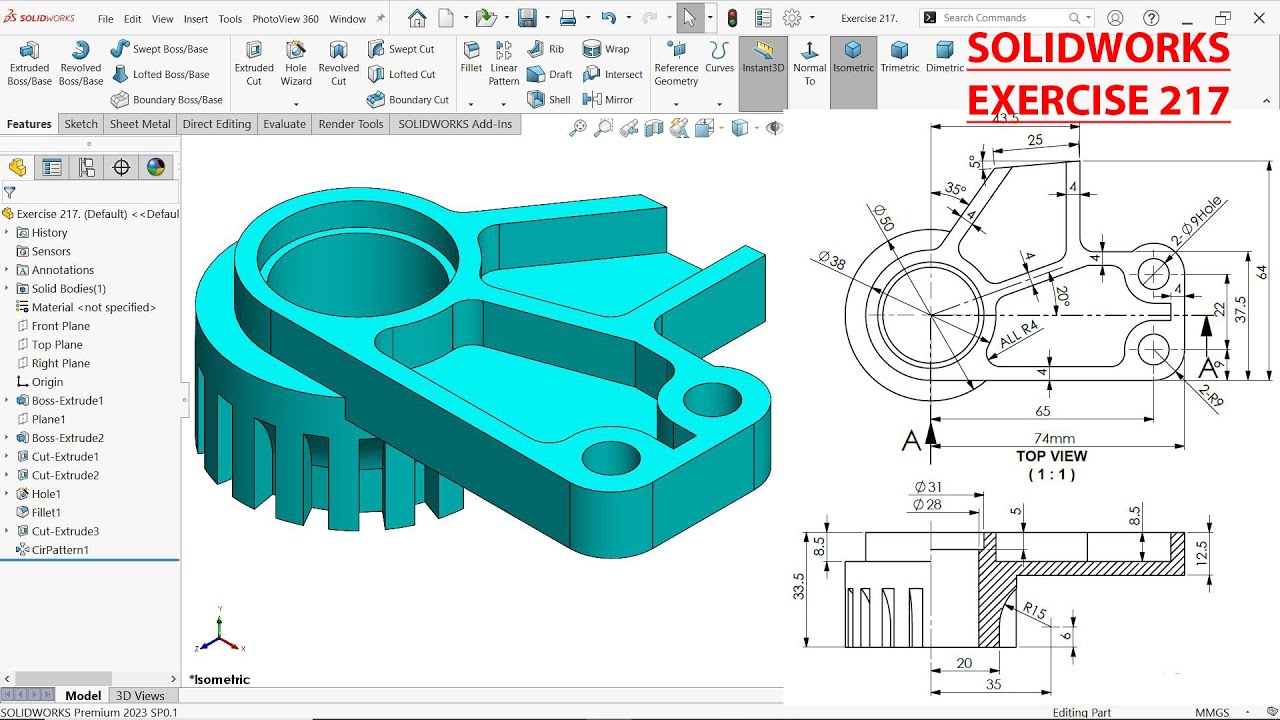1280x720 pixels.
Task: Select the Rib feature tool
Action: tap(546, 49)
